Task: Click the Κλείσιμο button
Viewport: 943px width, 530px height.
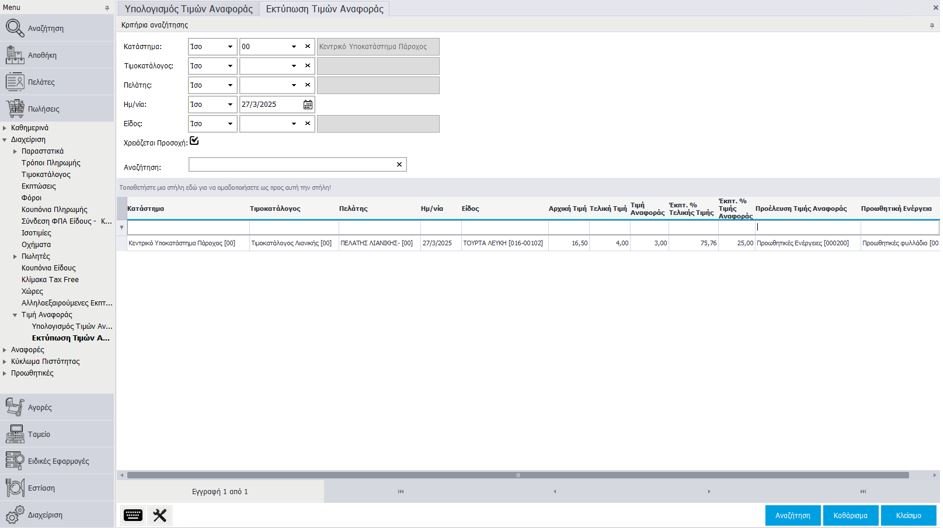Action: pyautogui.click(x=908, y=515)
